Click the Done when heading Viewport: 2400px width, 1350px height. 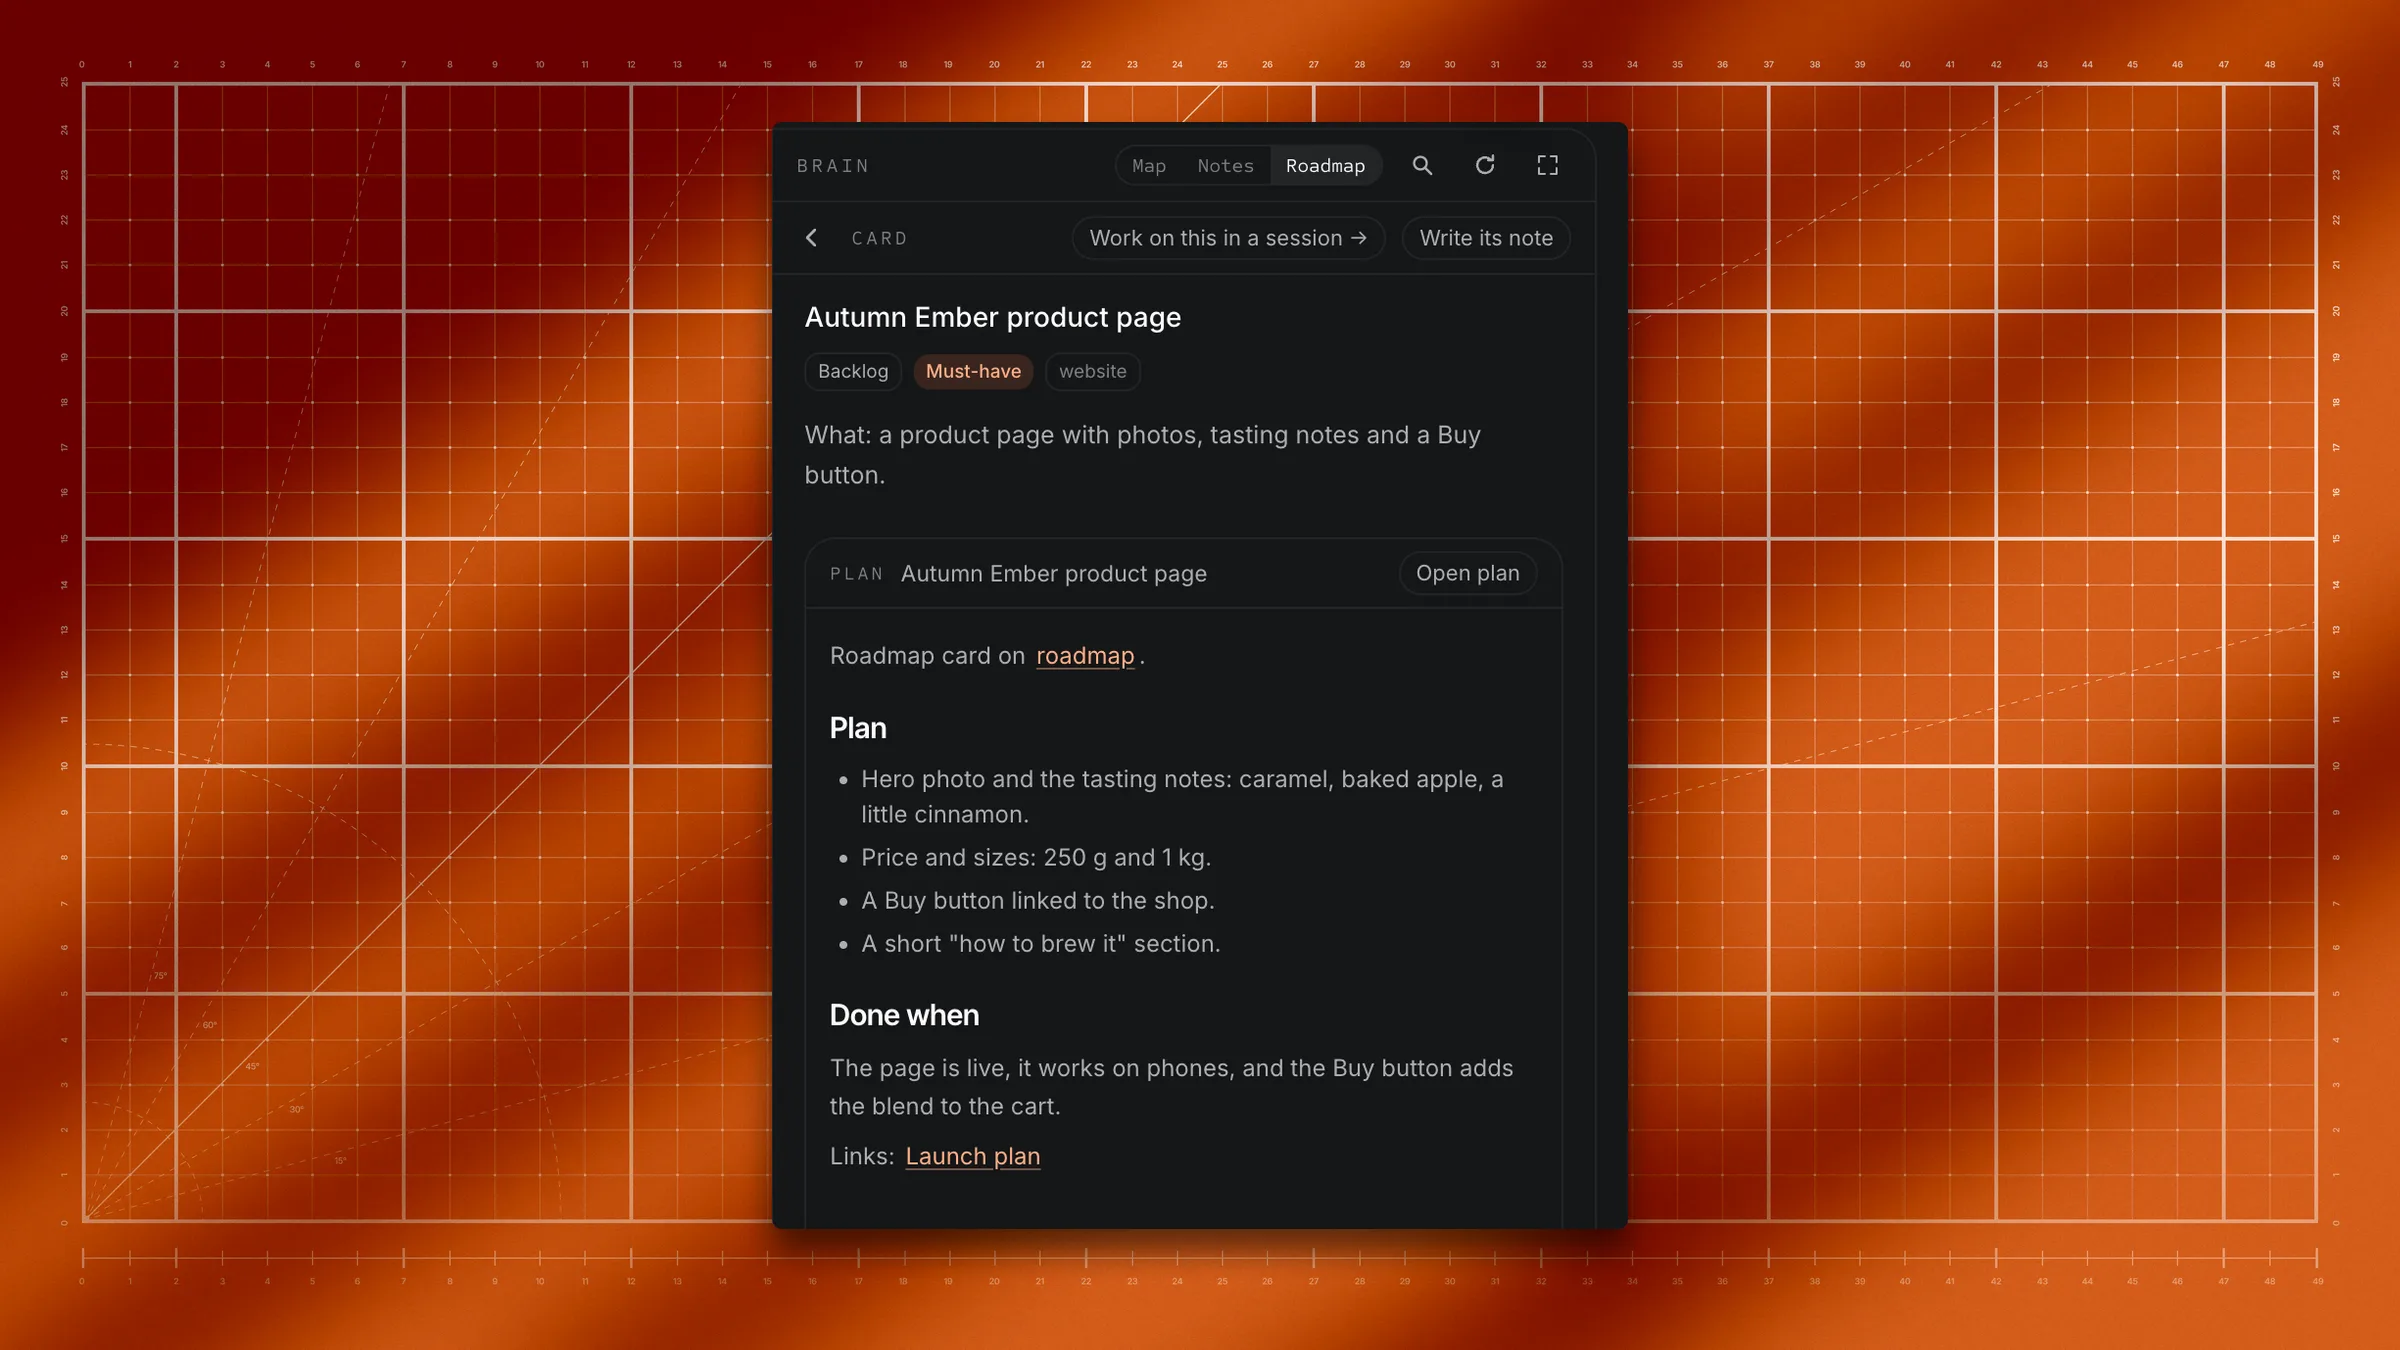(x=904, y=1015)
